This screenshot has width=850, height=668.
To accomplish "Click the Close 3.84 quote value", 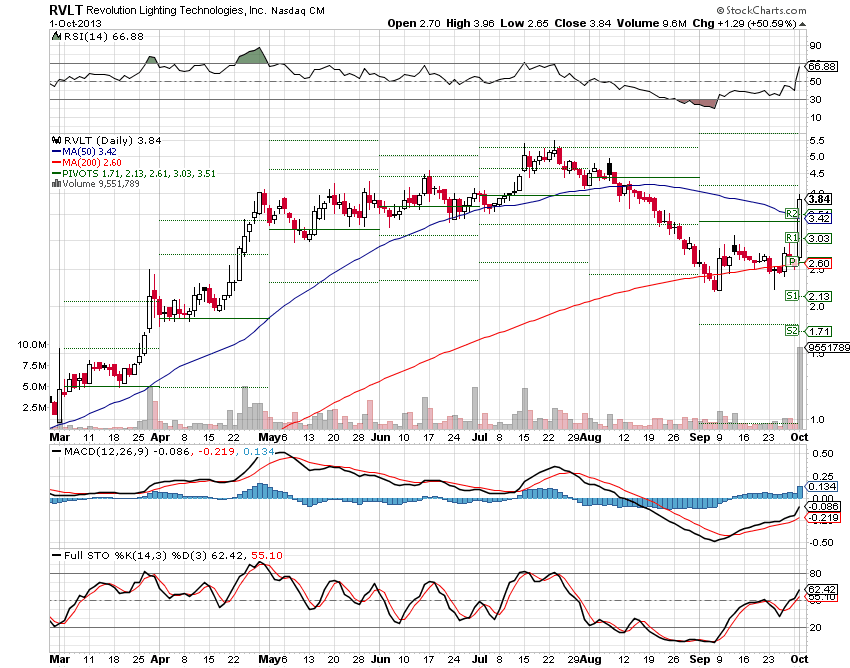I will 582,23.
